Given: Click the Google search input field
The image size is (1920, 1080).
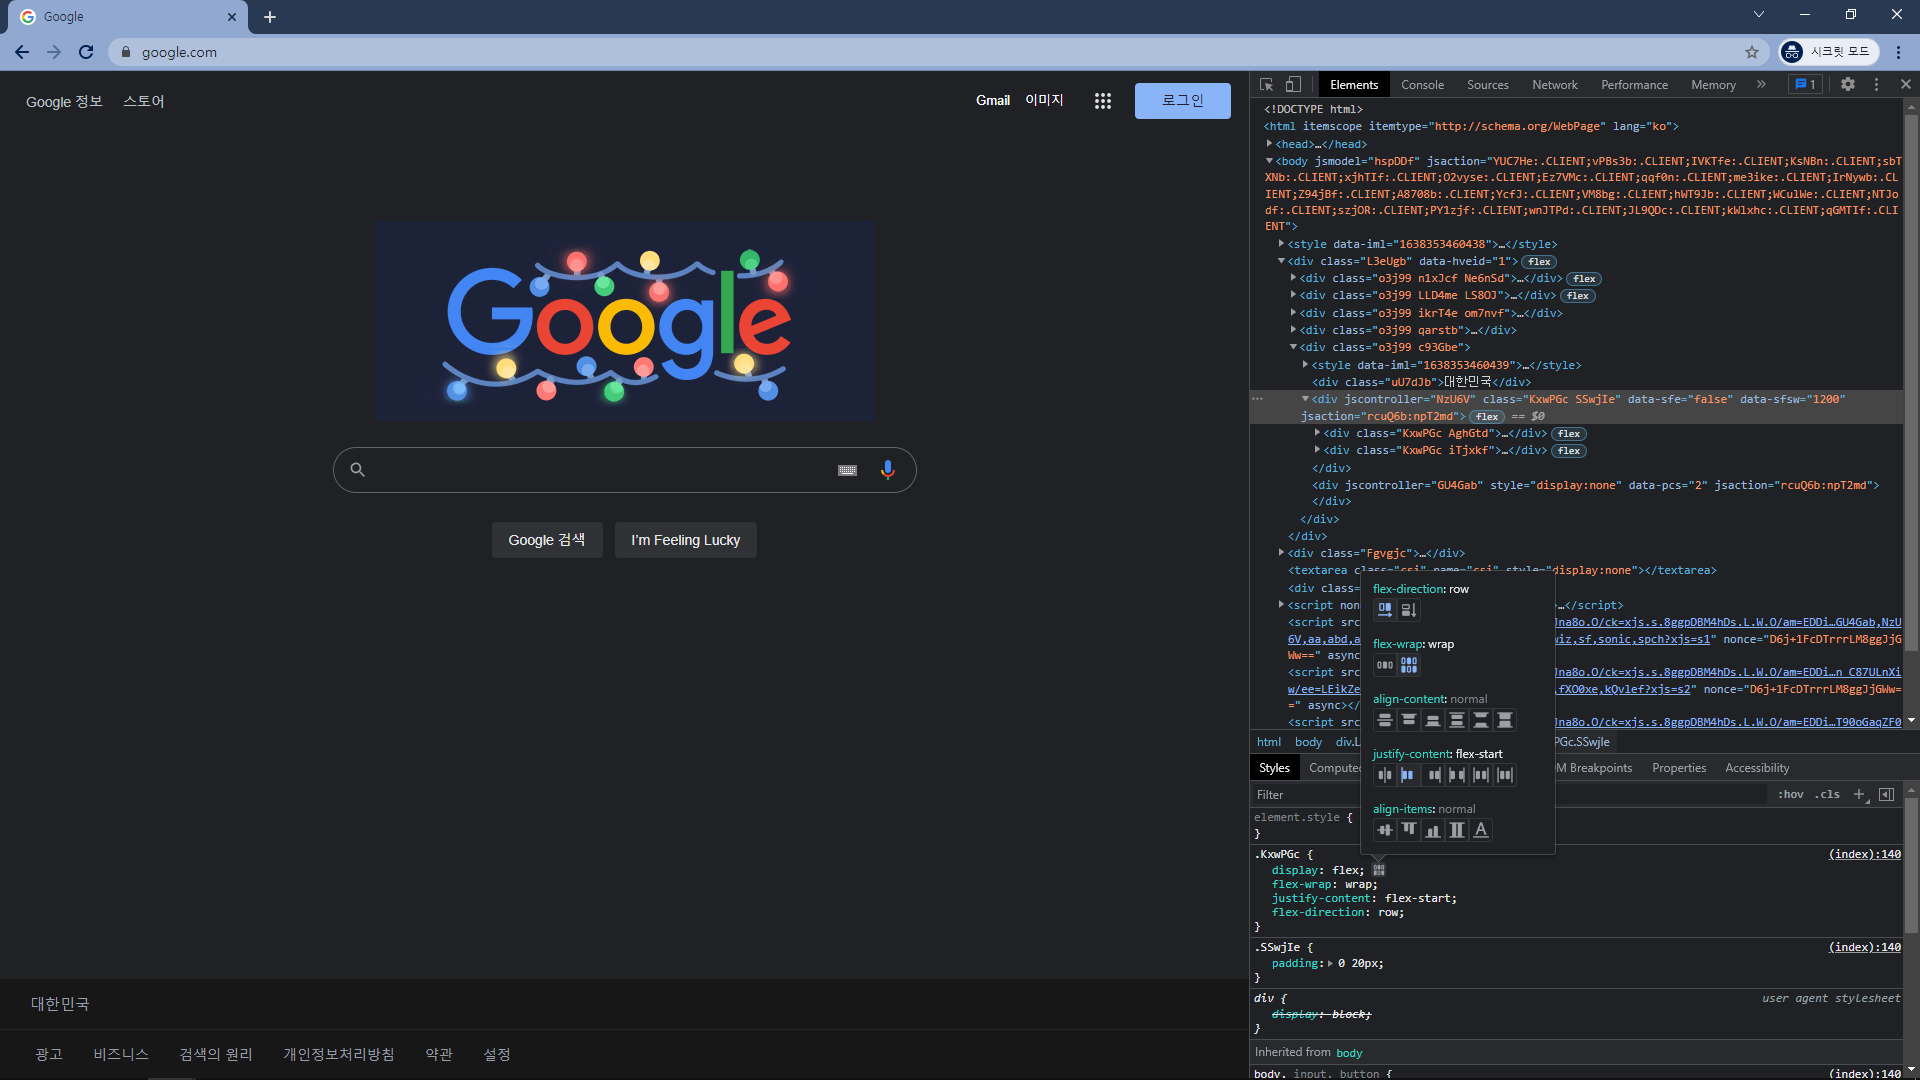Looking at the screenshot, I should 600,470.
